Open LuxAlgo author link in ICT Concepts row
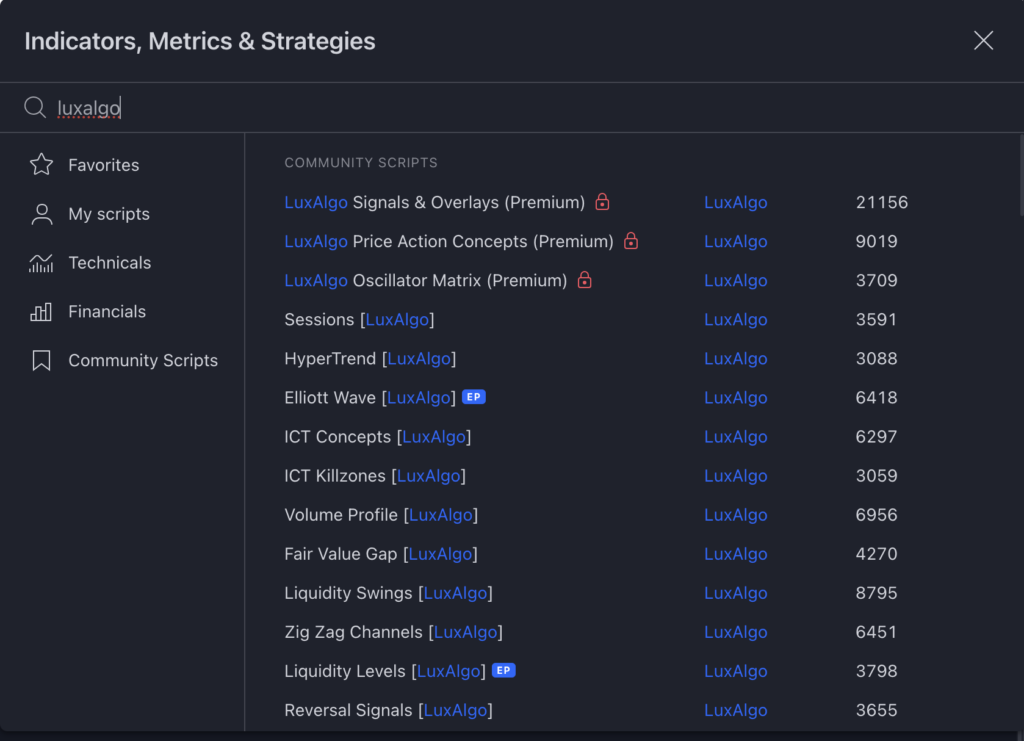1024x741 pixels. (735, 437)
